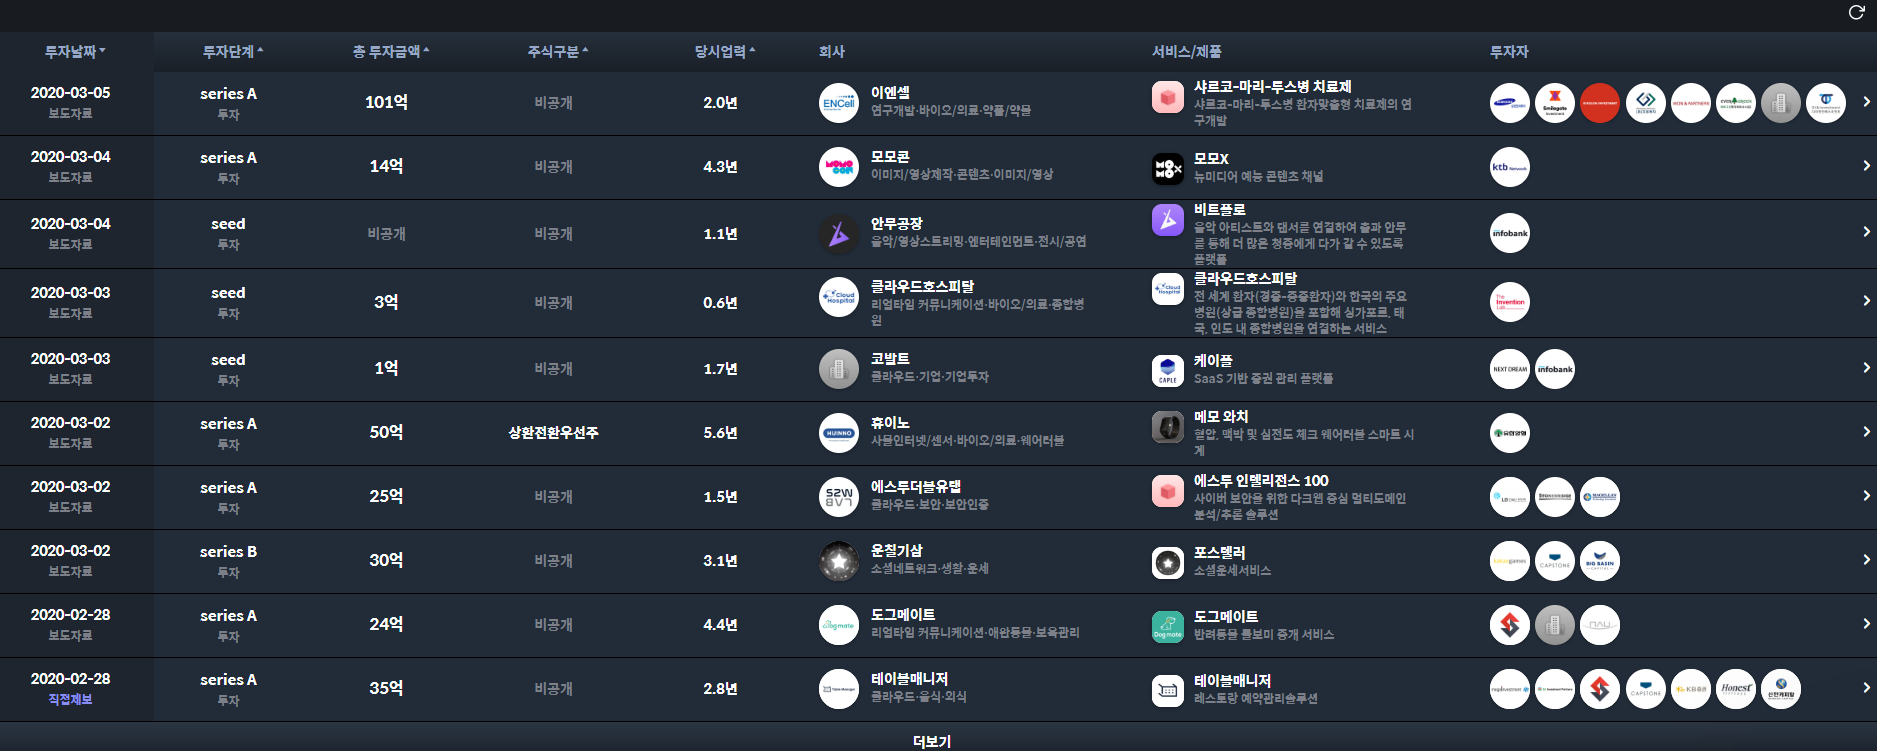Click the KB증권 investor logo
The image size is (1877, 751).
pos(1691,689)
